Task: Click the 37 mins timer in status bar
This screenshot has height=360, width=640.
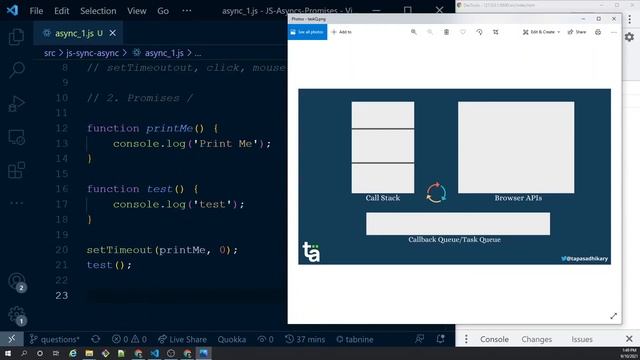Action: point(305,339)
